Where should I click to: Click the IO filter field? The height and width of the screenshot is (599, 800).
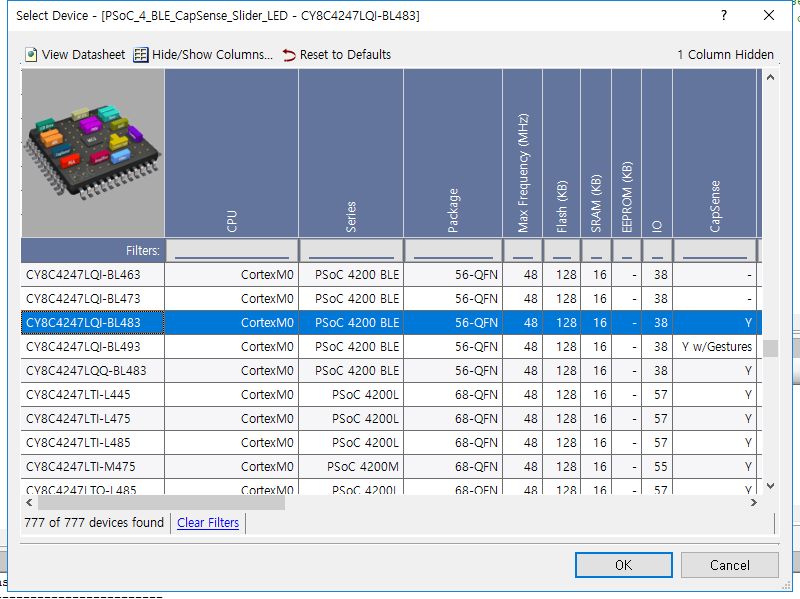pyautogui.click(x=657, y=251)
